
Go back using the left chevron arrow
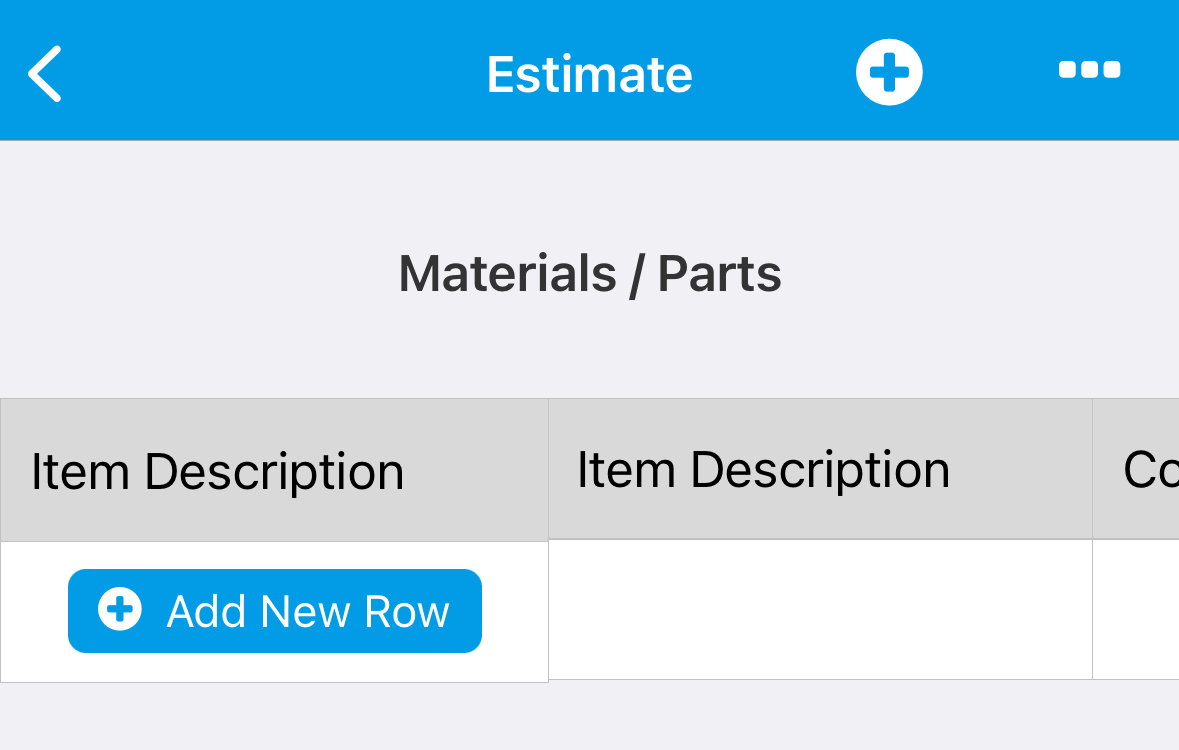click(44, 74)
